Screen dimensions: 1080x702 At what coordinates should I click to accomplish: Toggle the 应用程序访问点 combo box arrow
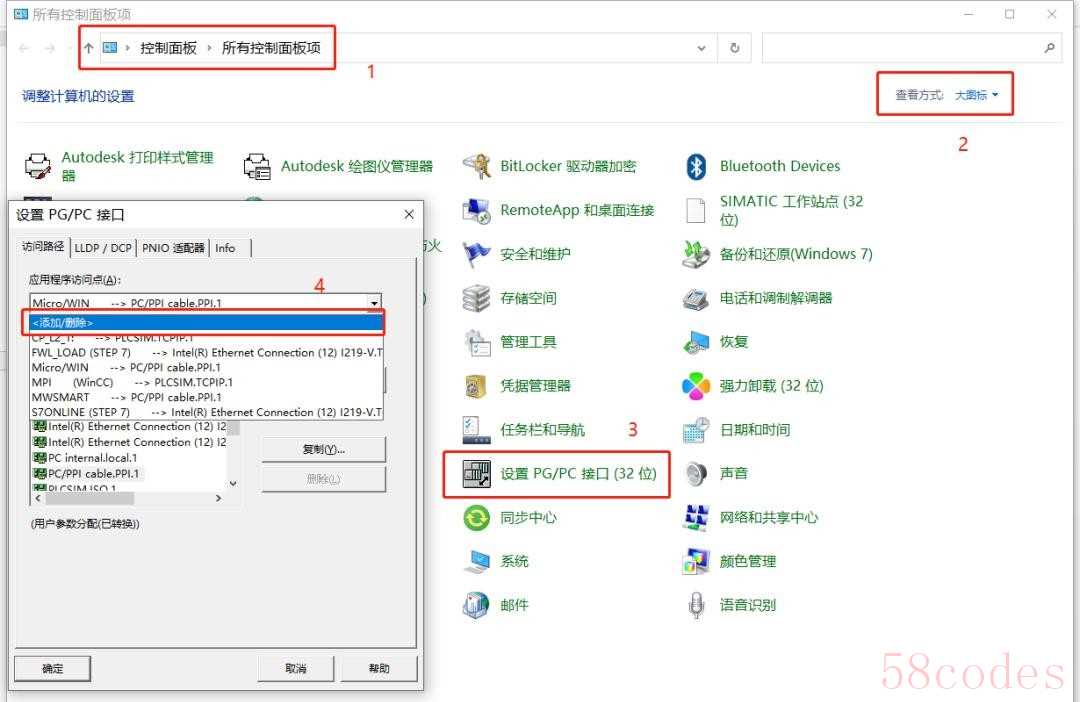coord(374,302)
